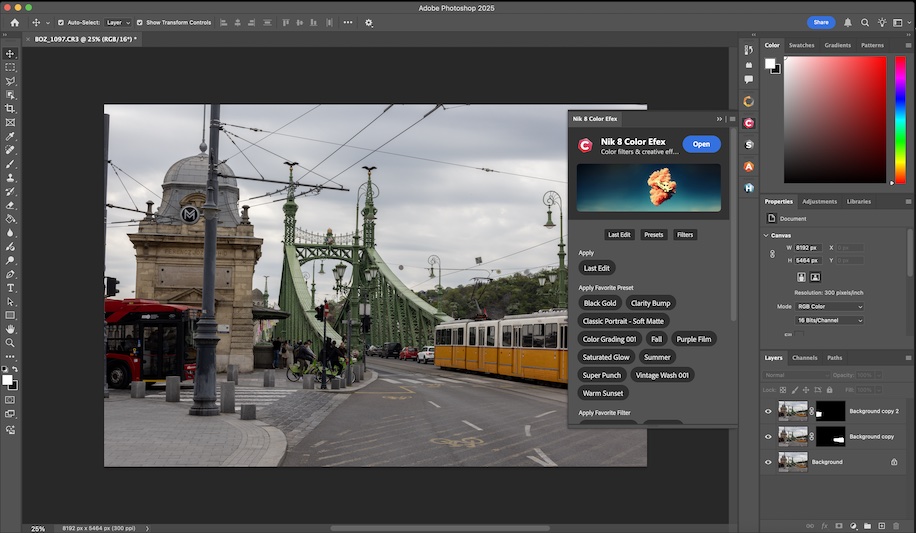Switch to the Channels tab
Screen dimensions: 916x533
(x=804, y=357)
